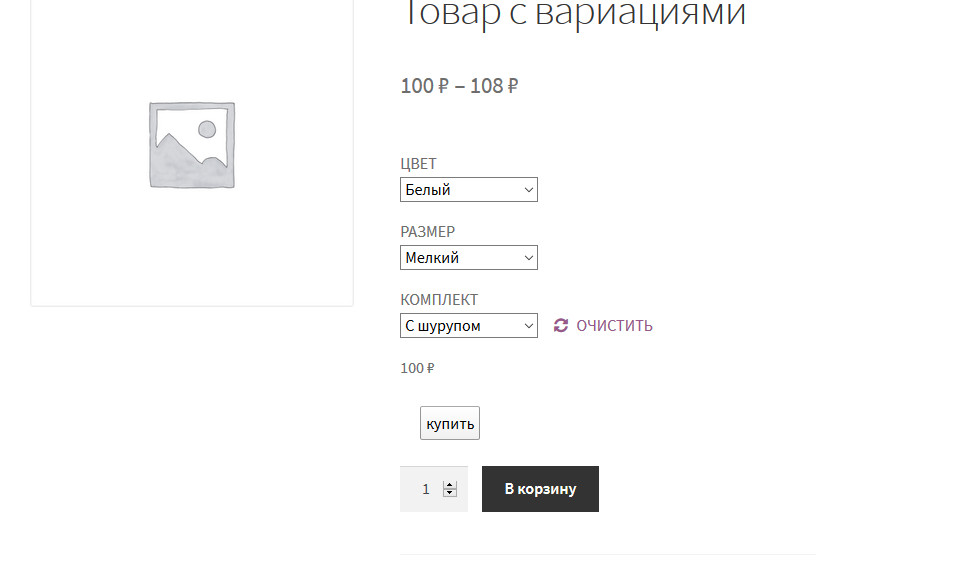Click the ОЧИСТИТЬ link to reset variations
Image resolution: width=959 pixels, height=570 pixels.
614,325
